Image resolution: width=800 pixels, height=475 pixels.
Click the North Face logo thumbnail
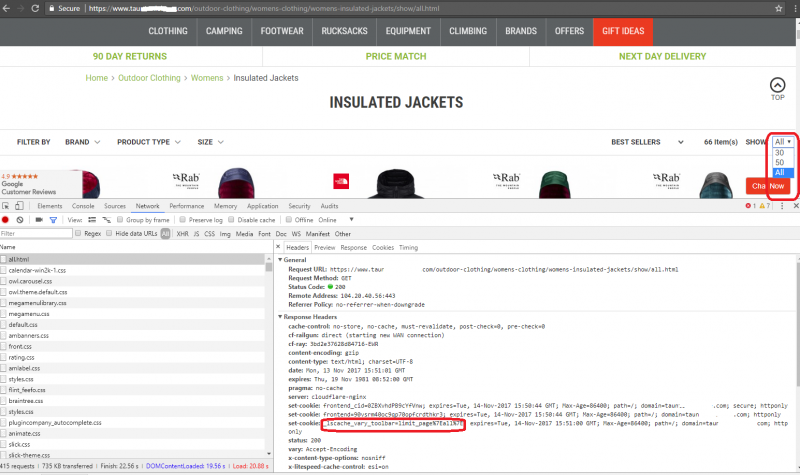pyautogui.click(x=341, y=181)
